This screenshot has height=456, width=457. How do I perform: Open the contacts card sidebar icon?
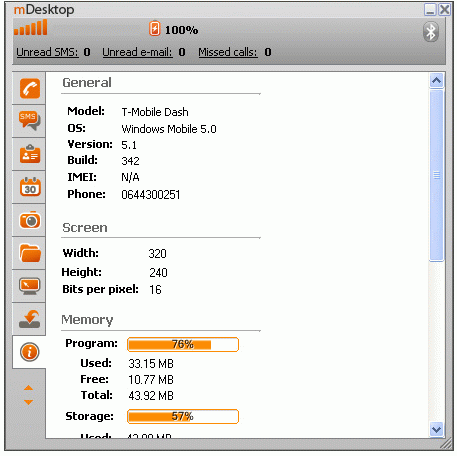(30, 154)
